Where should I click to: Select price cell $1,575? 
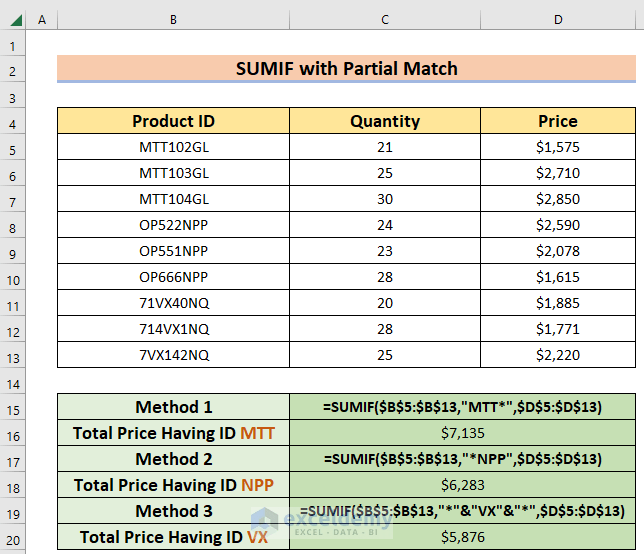click(x=558, y=147)
